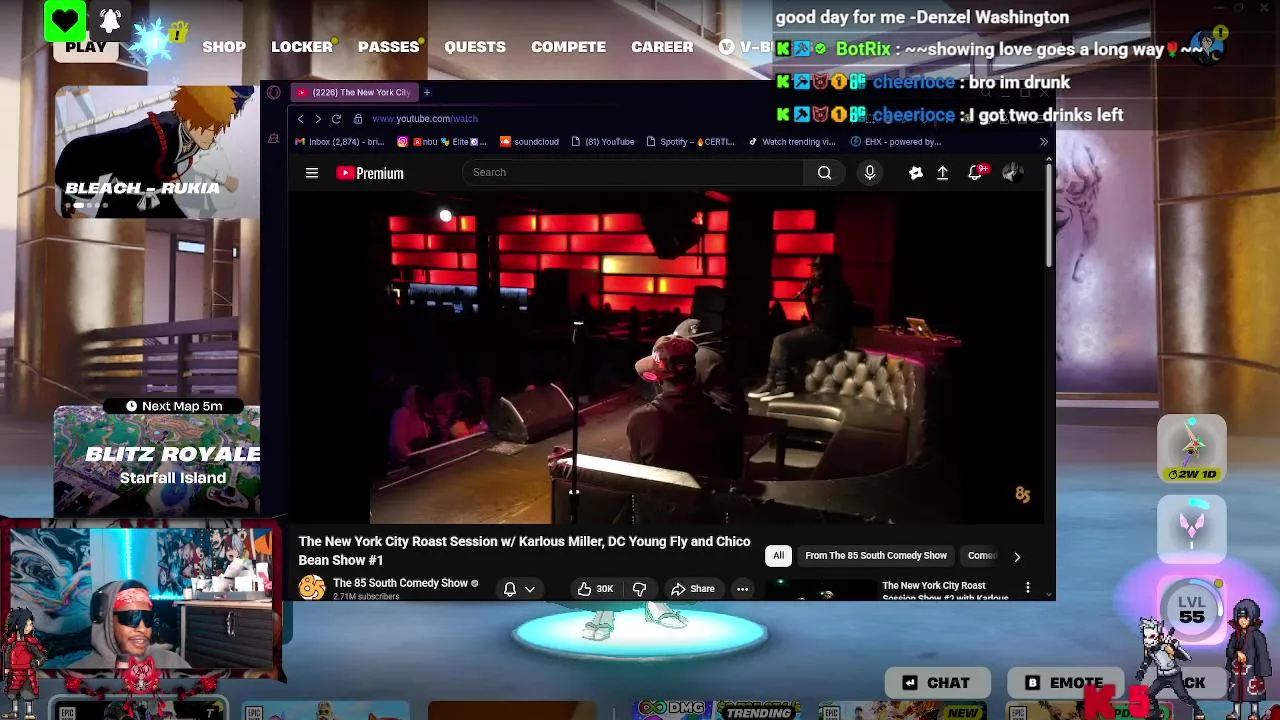Start voice search with microphone icon
The height and width of the screenshot is (720, 1280).
[x=870, y=172]
